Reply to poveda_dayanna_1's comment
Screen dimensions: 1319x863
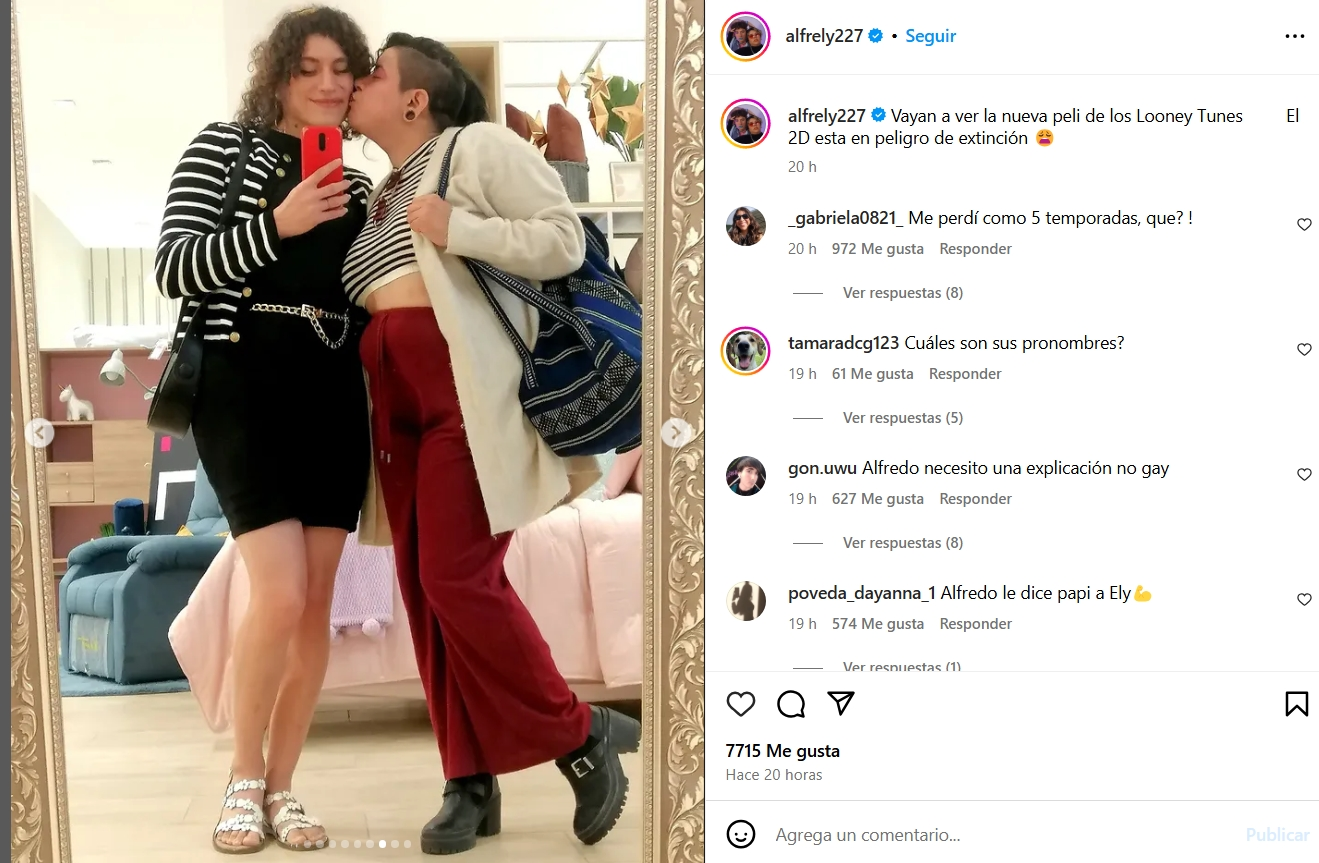coord(976,624)
